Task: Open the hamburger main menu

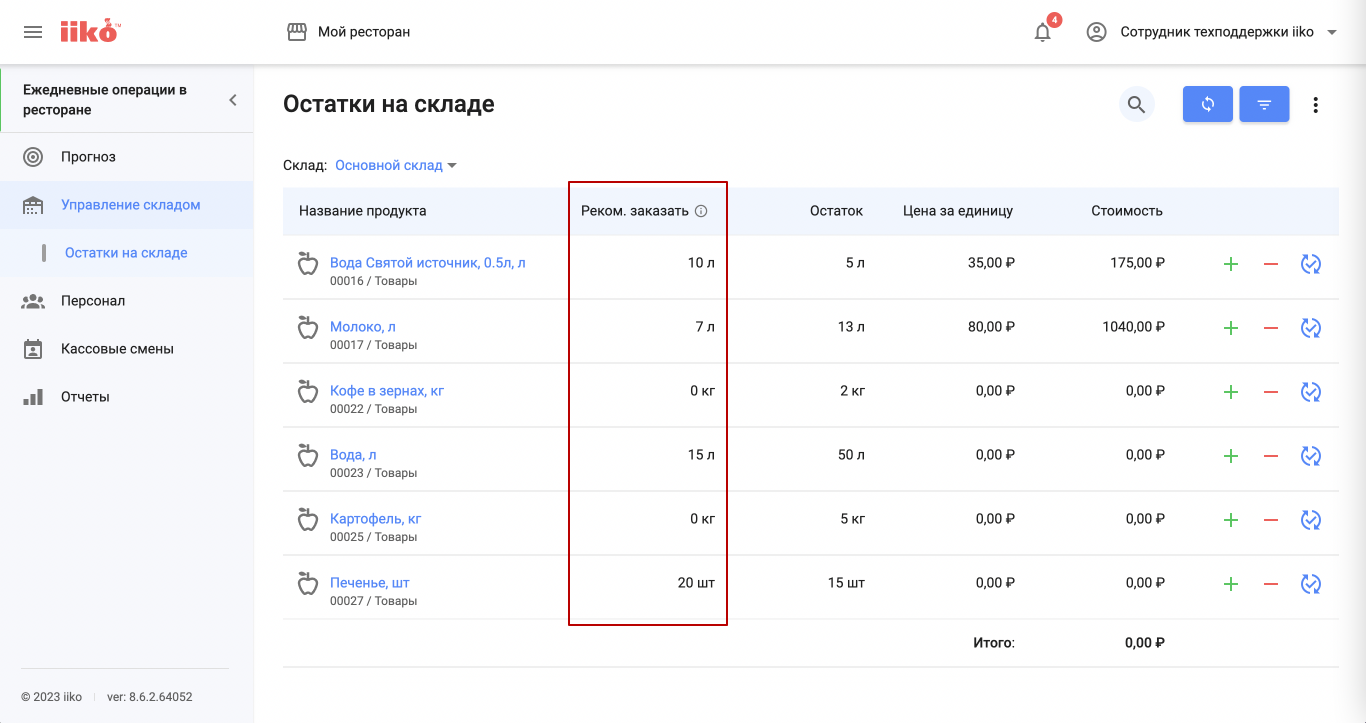Action: pyautogui.click(x=33, y=32)
